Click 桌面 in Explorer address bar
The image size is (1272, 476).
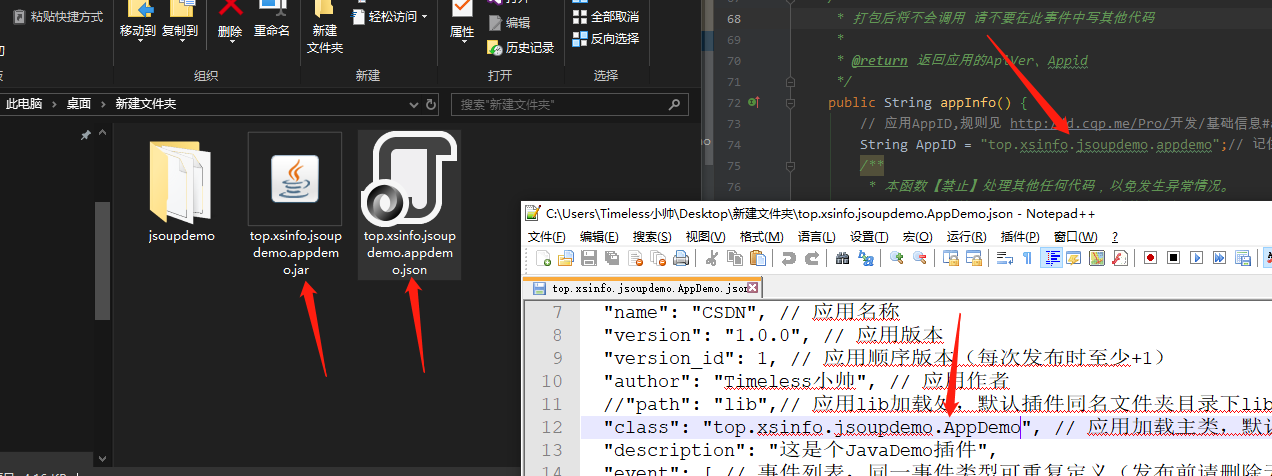pyautogui.click(x=79, y=104)
